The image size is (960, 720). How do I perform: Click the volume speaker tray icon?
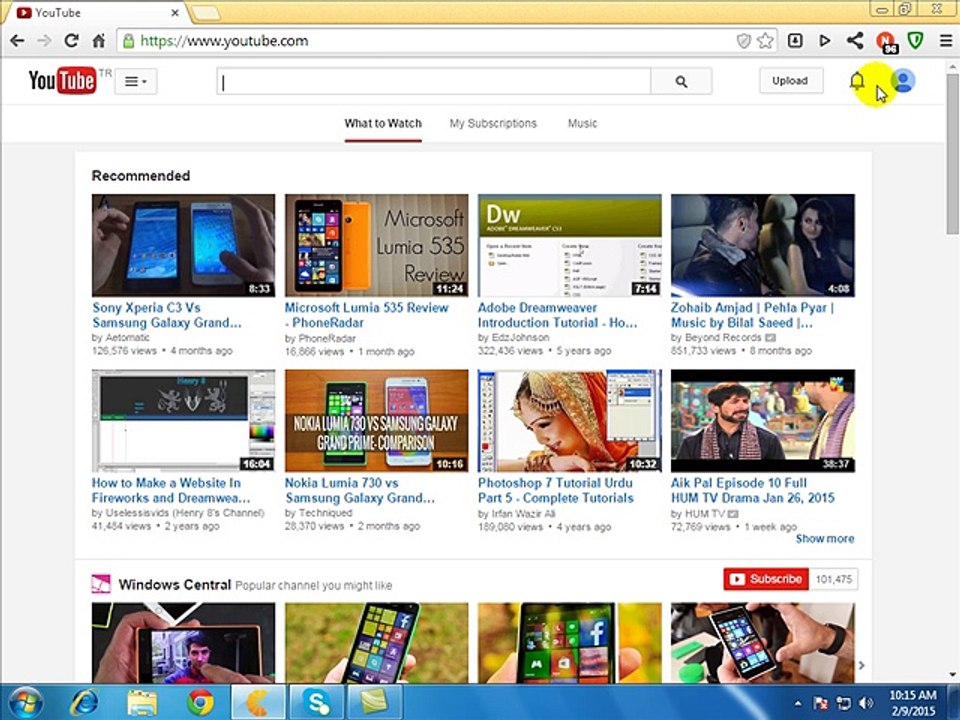(x=865, y=703)
